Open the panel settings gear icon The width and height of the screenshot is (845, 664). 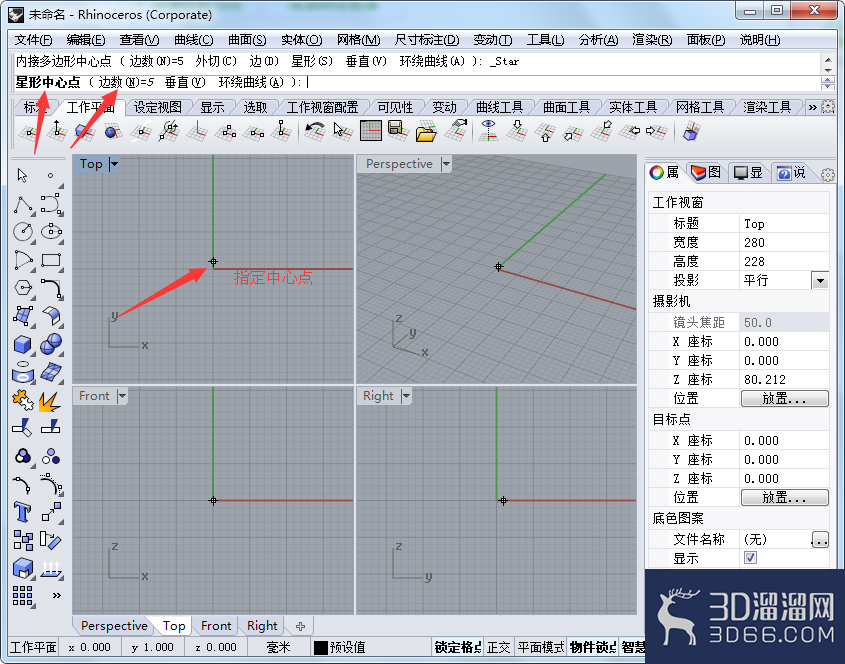pos(828,175)
